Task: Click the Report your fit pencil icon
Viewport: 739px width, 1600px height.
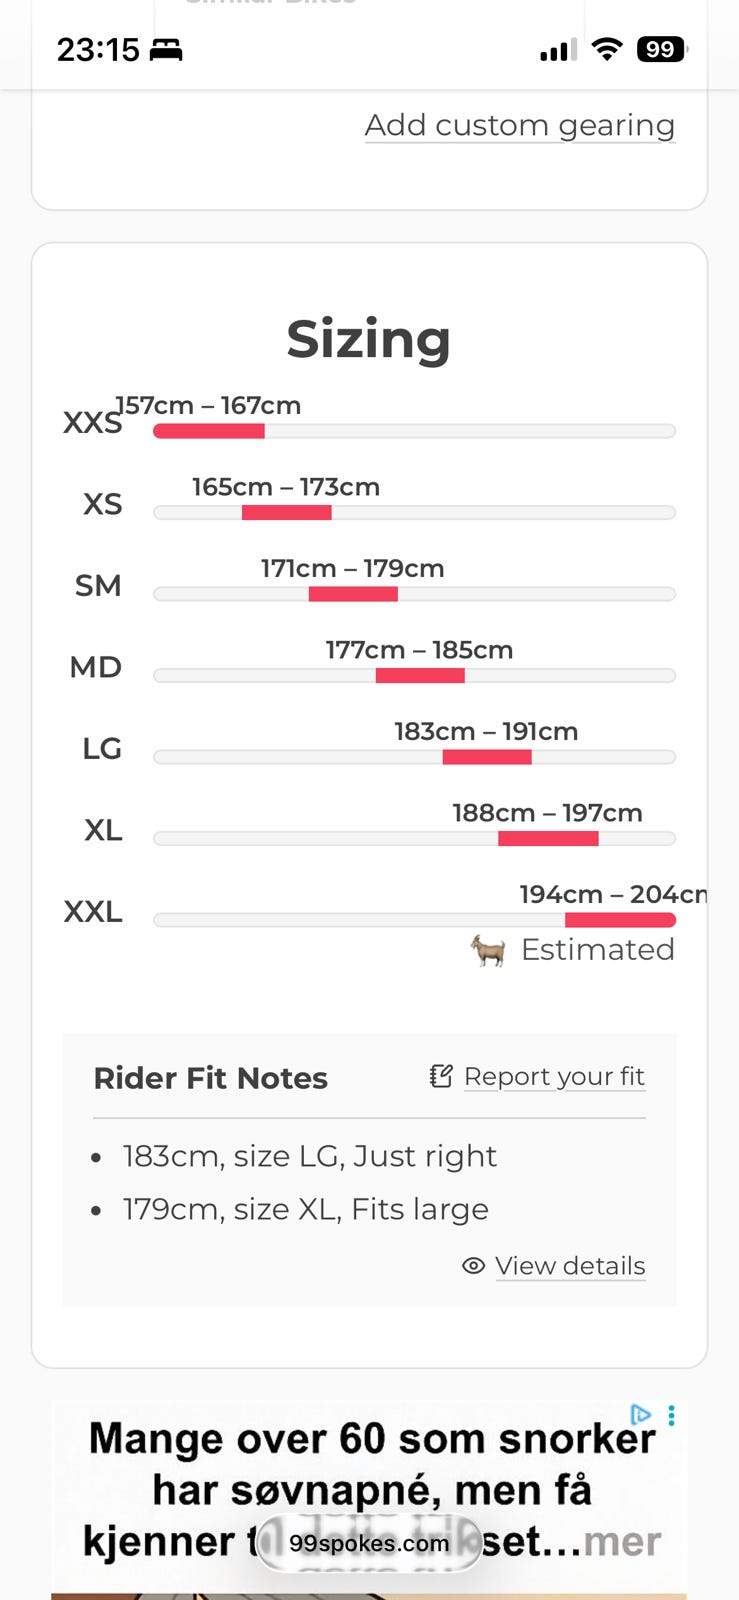Action: 441,1076
